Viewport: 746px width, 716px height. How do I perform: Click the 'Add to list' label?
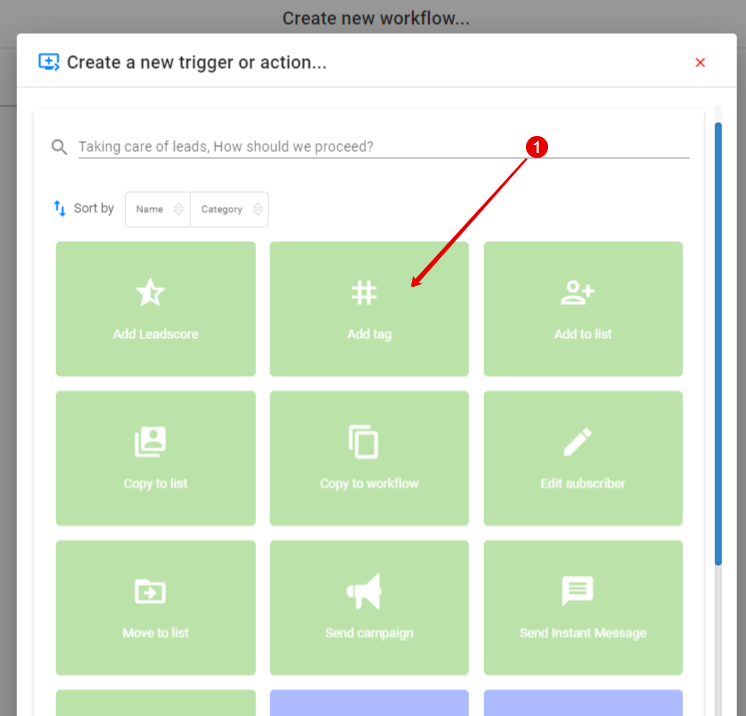pyautogui.click(x=583, y=334)
